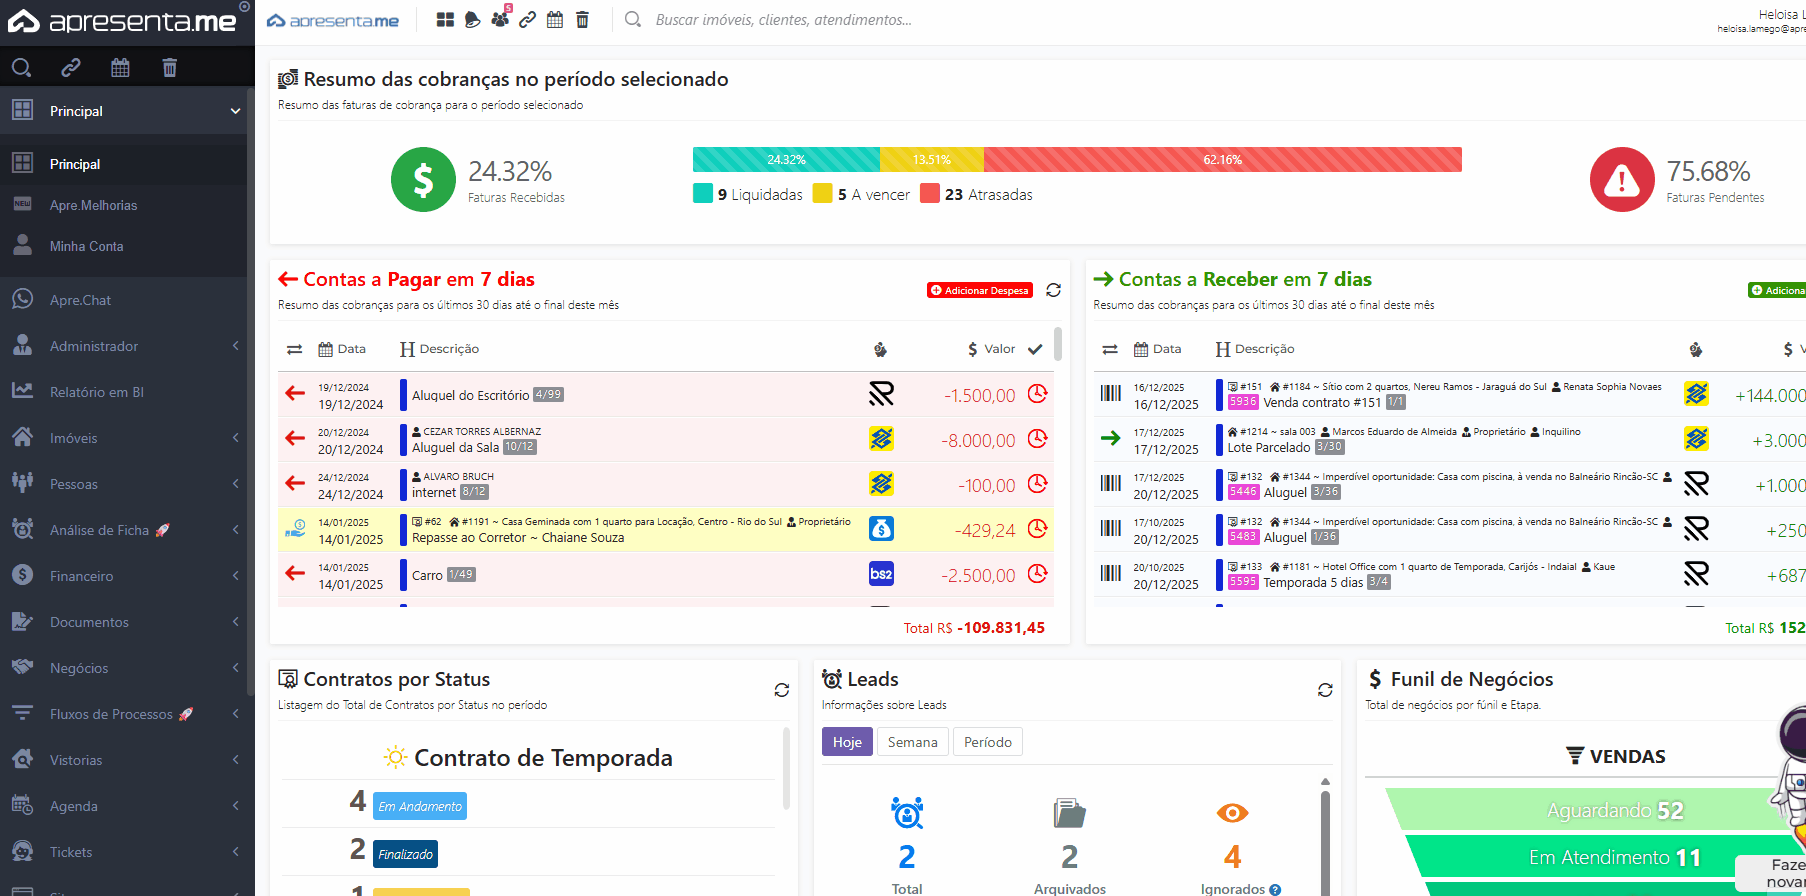This screenshot has height=896, width=1806.
Task: Click Aguardando 52 funnel stage
Action: click(x=1615, y=810)
